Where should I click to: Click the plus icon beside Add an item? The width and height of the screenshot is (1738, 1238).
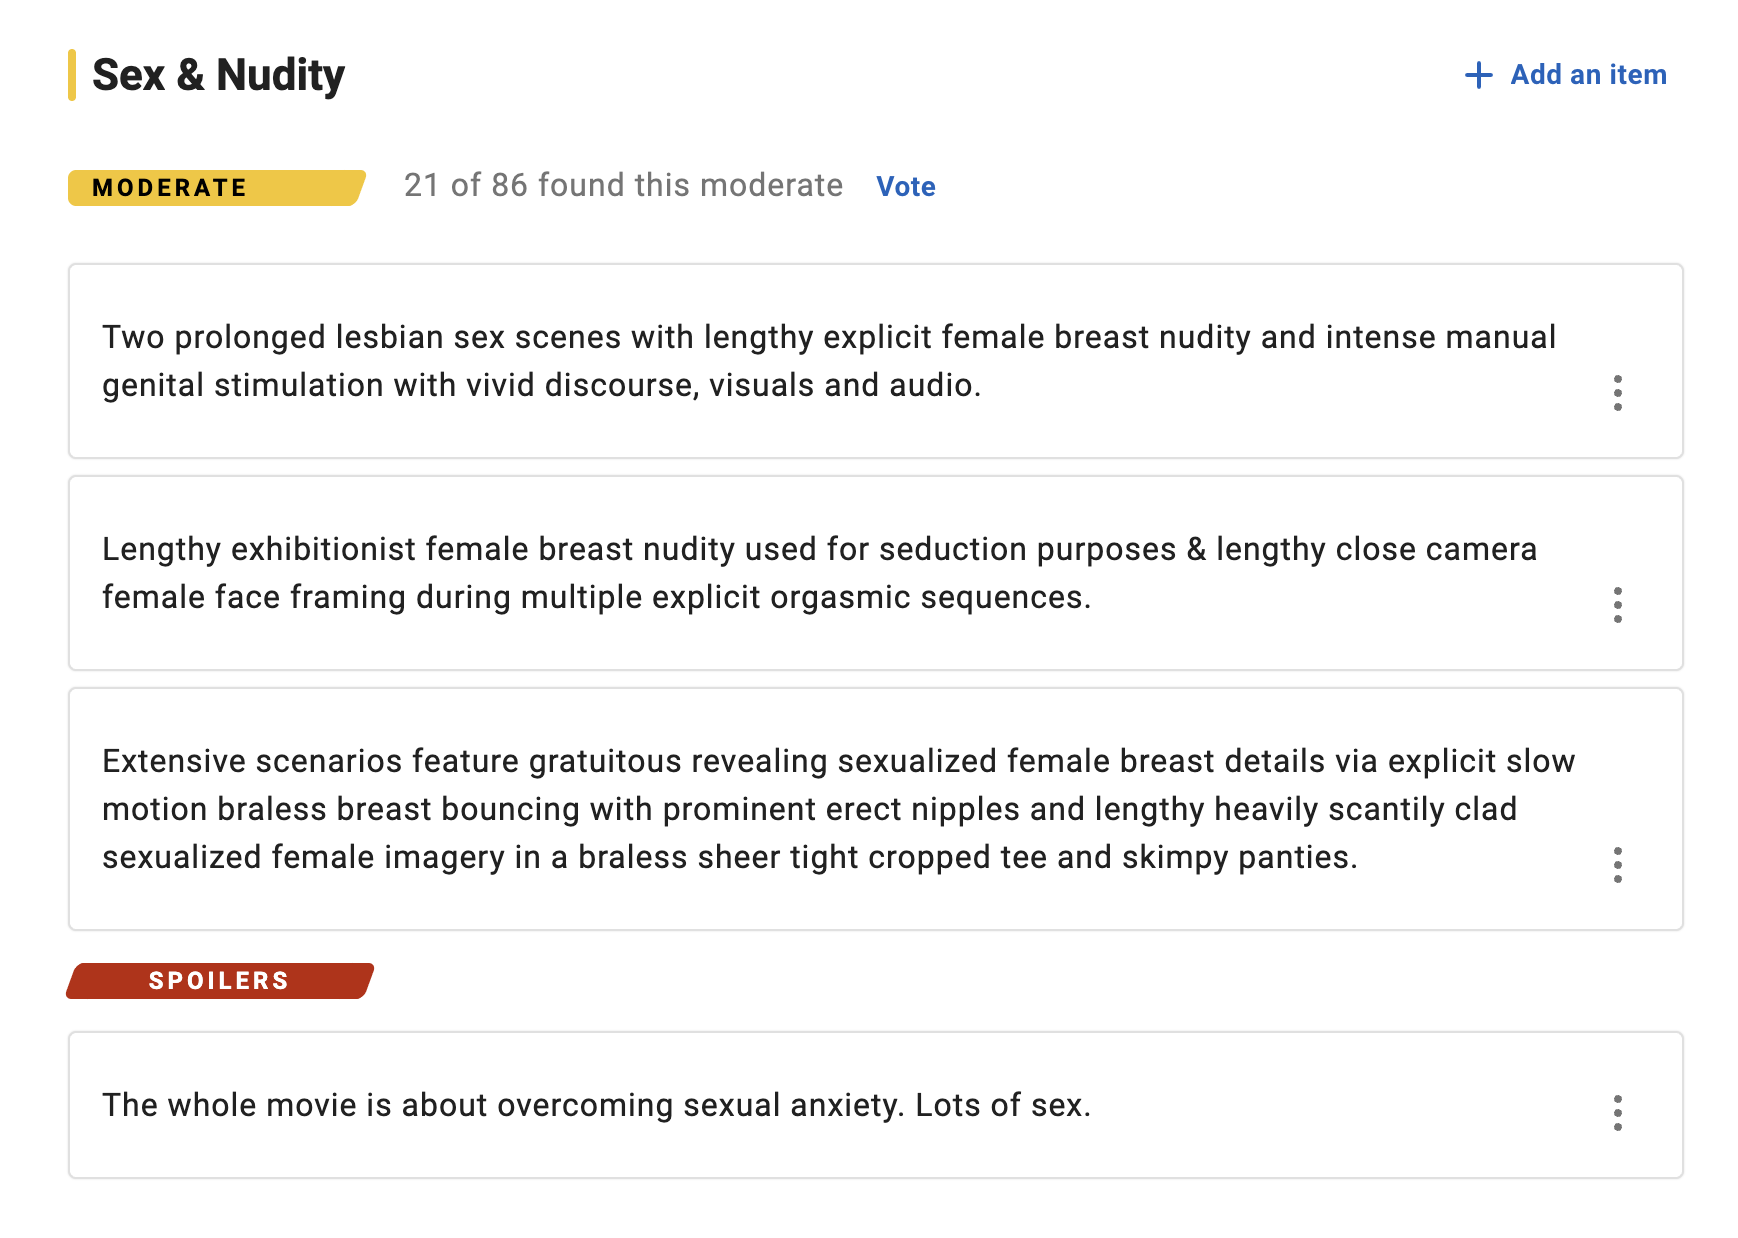tap(1478, 75)
